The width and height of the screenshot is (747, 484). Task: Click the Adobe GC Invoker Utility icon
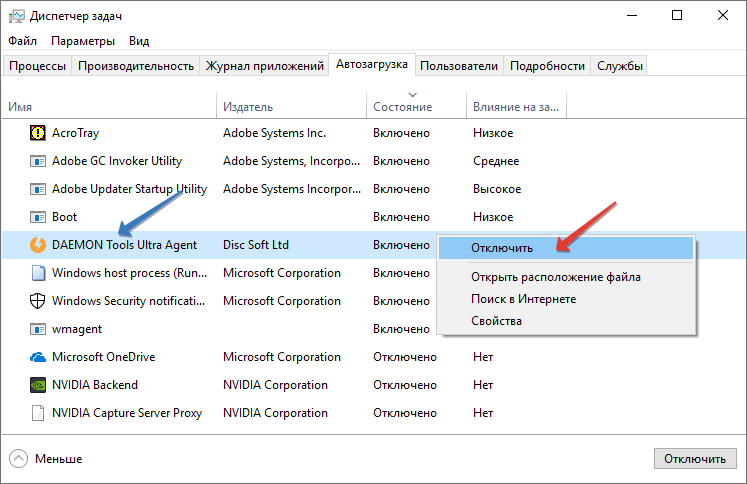point(38,161)
